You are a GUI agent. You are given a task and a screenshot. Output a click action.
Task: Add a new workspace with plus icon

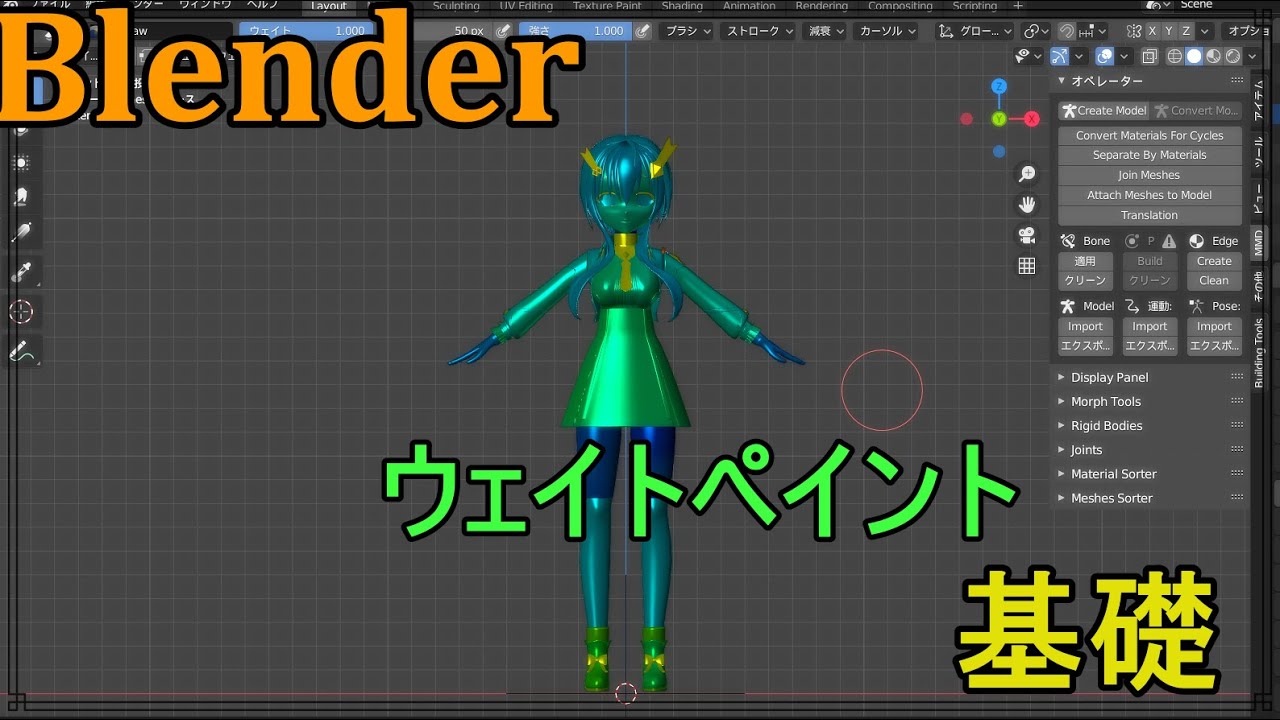[x=1018, y=6]
